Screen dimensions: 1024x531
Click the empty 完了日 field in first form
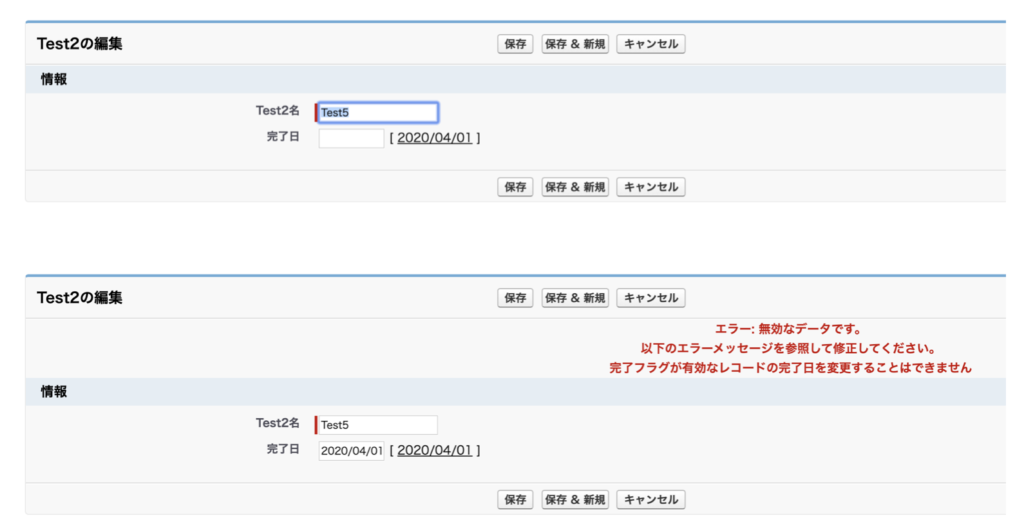[351, 138]
